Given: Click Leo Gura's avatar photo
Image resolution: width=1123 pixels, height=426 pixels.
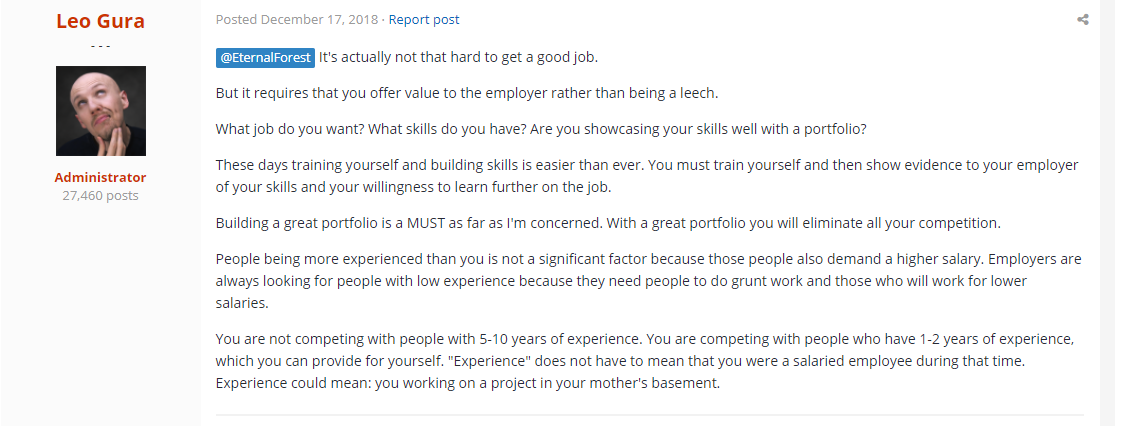Looking at the screenshot, I should [100, 111].
